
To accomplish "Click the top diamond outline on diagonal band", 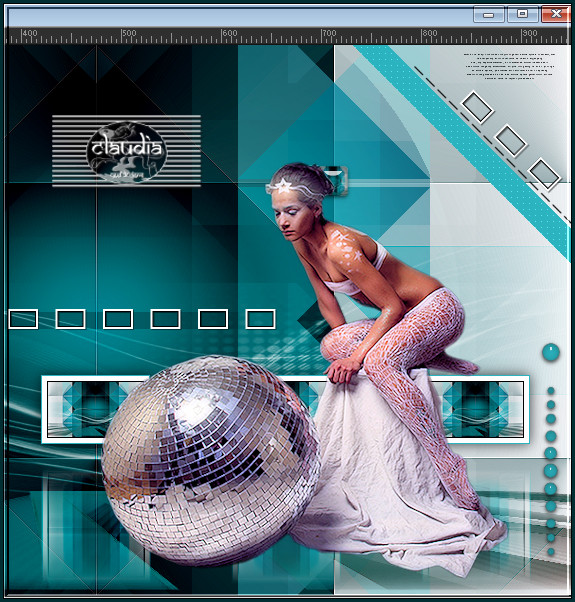I will [x=477, y=107].
